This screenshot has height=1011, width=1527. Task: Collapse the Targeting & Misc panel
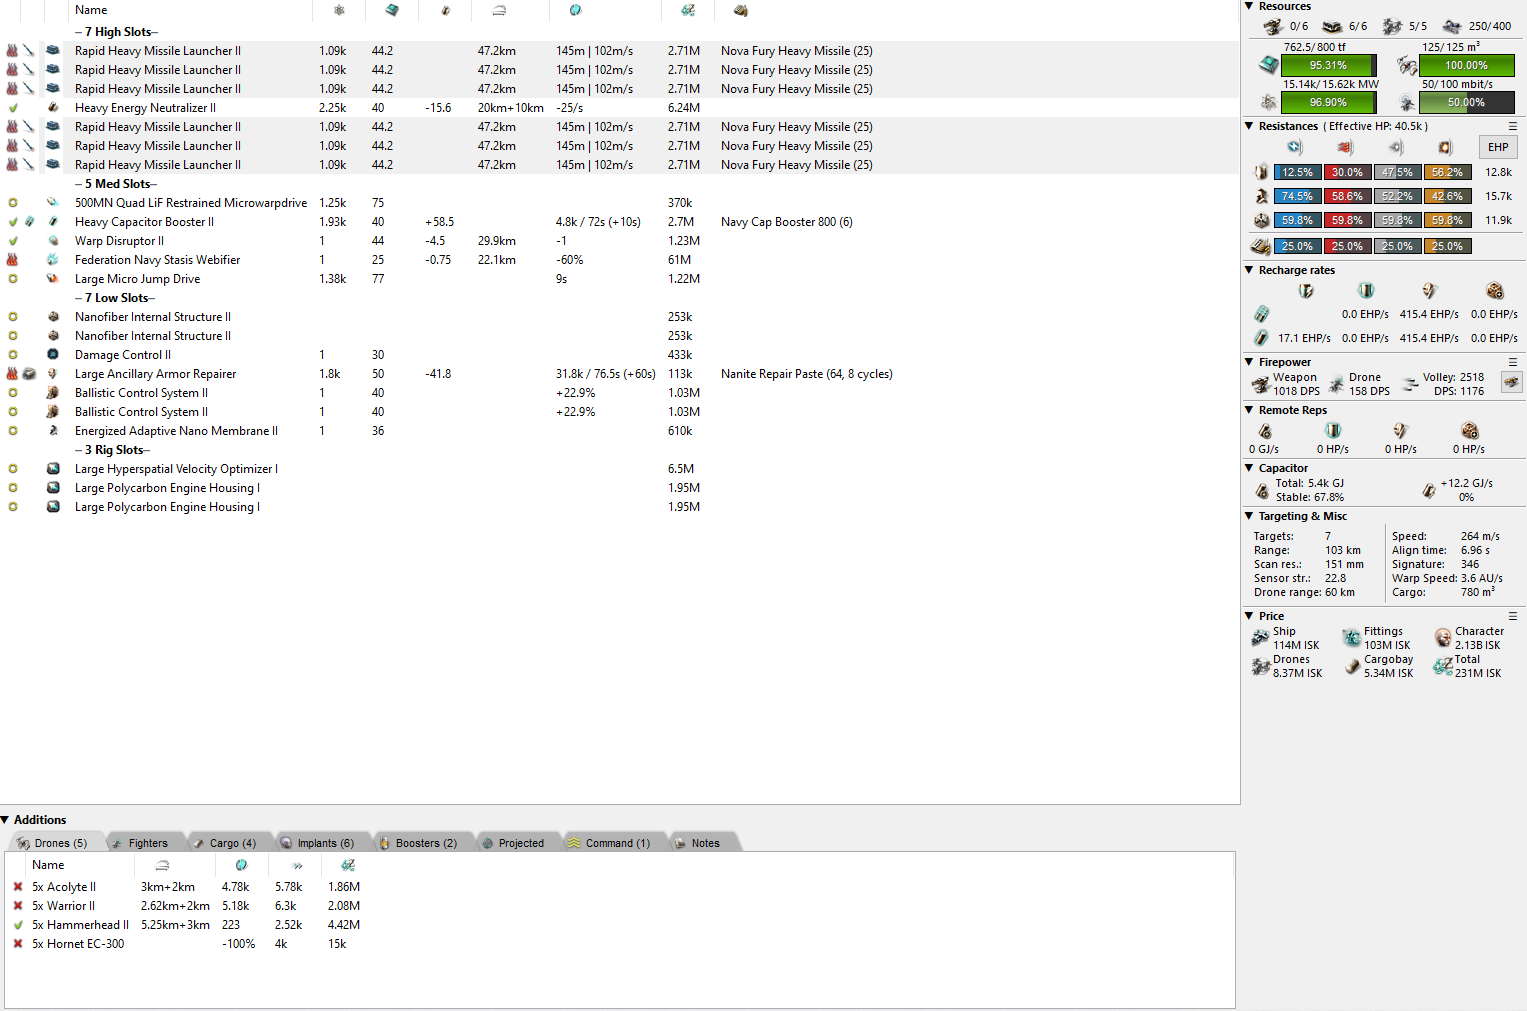pyautogui.click(x=1249, y=516)
